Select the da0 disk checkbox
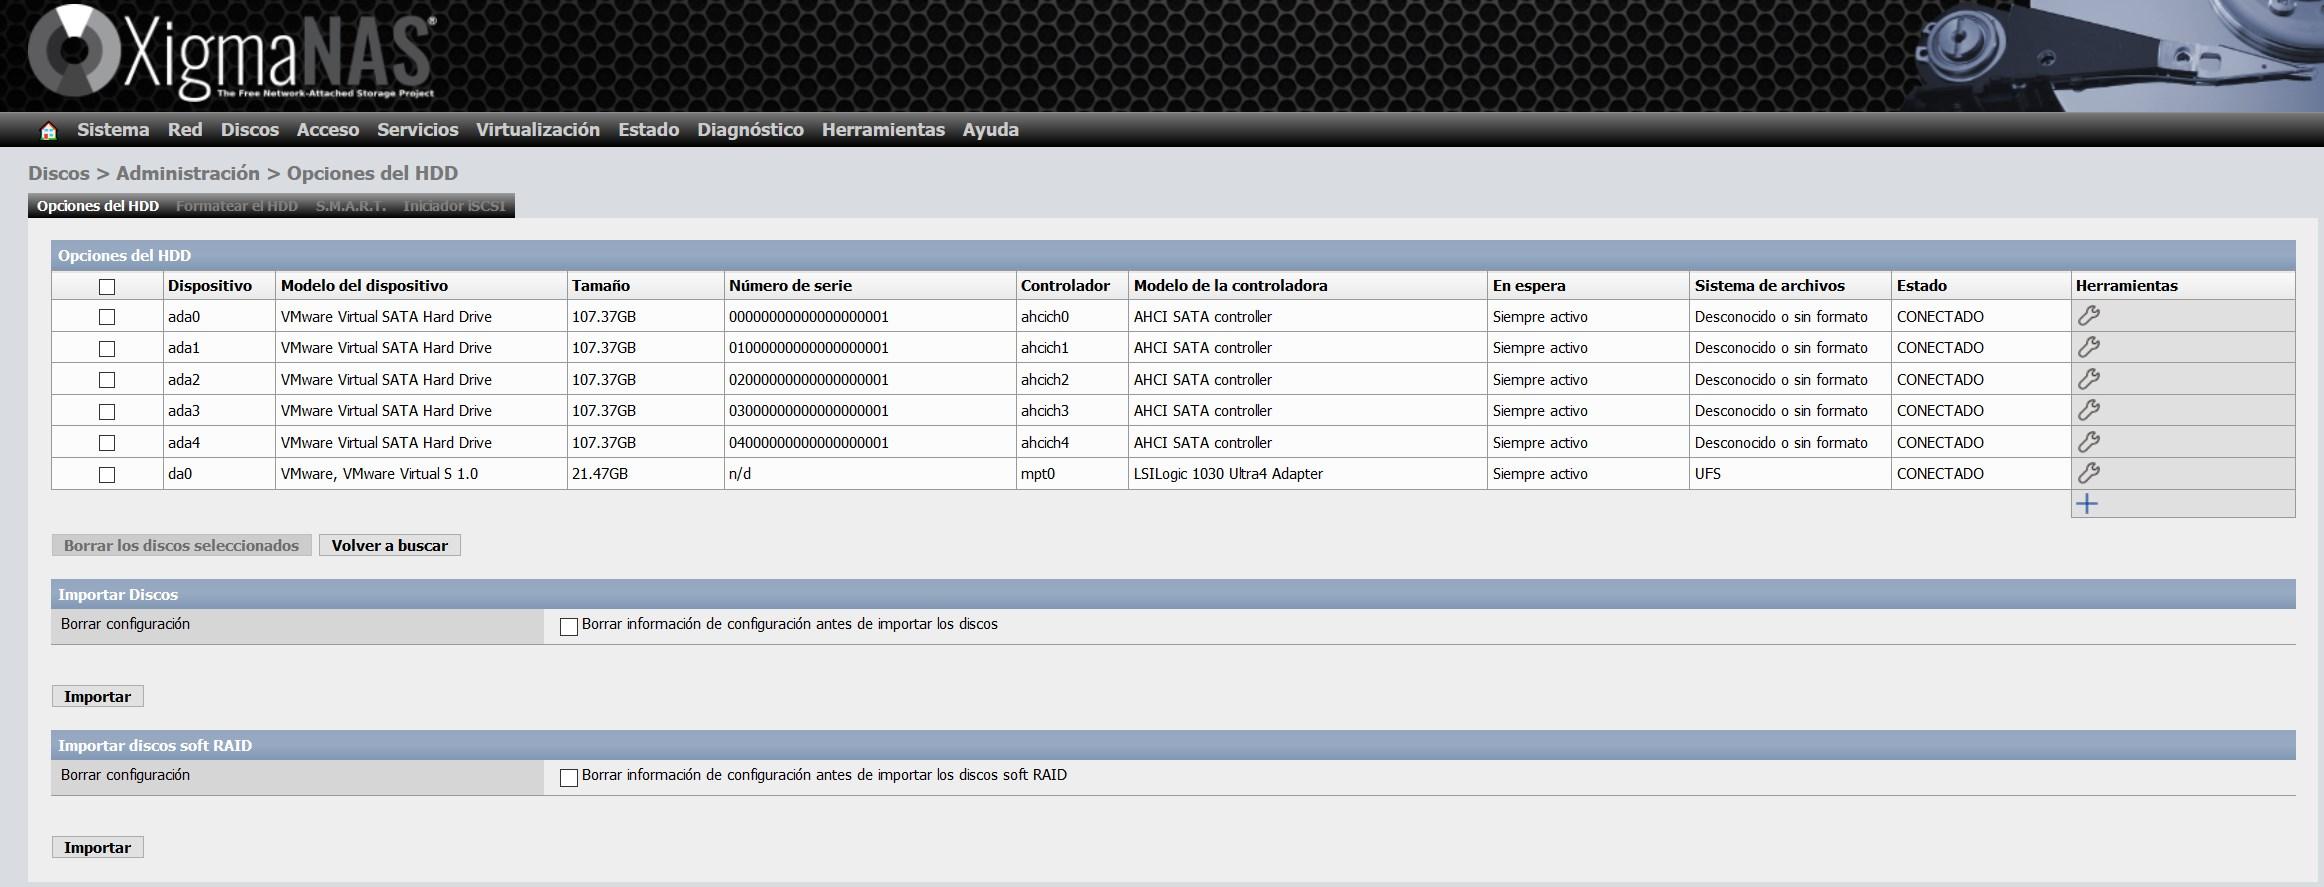This screenshot has height=887, width=2324. [107, 475]
